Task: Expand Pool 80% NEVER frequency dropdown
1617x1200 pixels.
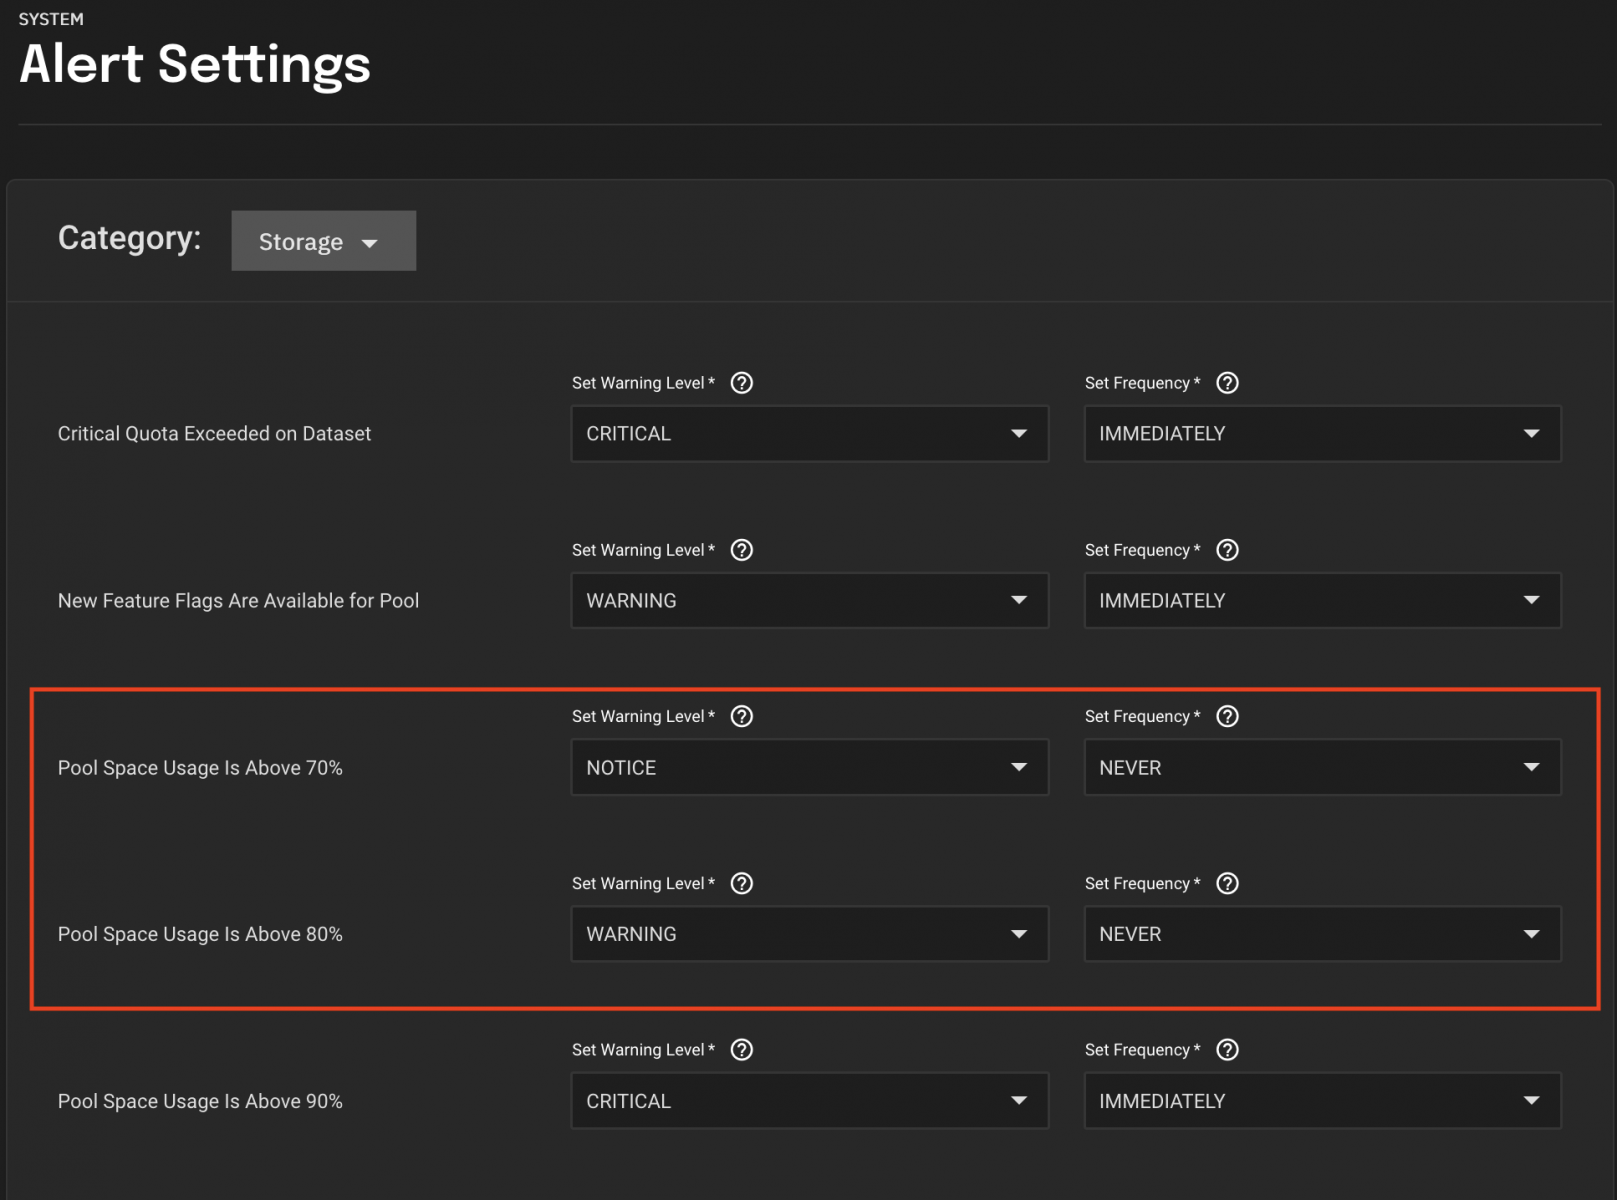Action: [x=1321, y=934]
